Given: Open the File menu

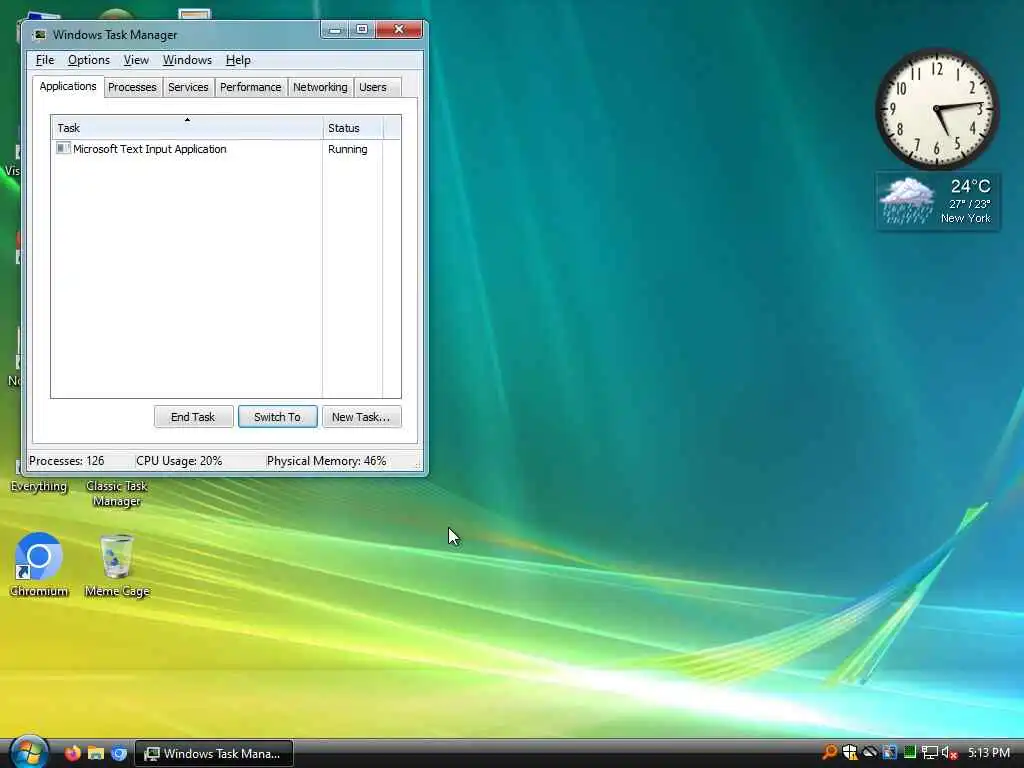Looking at the screenshot, I should (44, 60).
